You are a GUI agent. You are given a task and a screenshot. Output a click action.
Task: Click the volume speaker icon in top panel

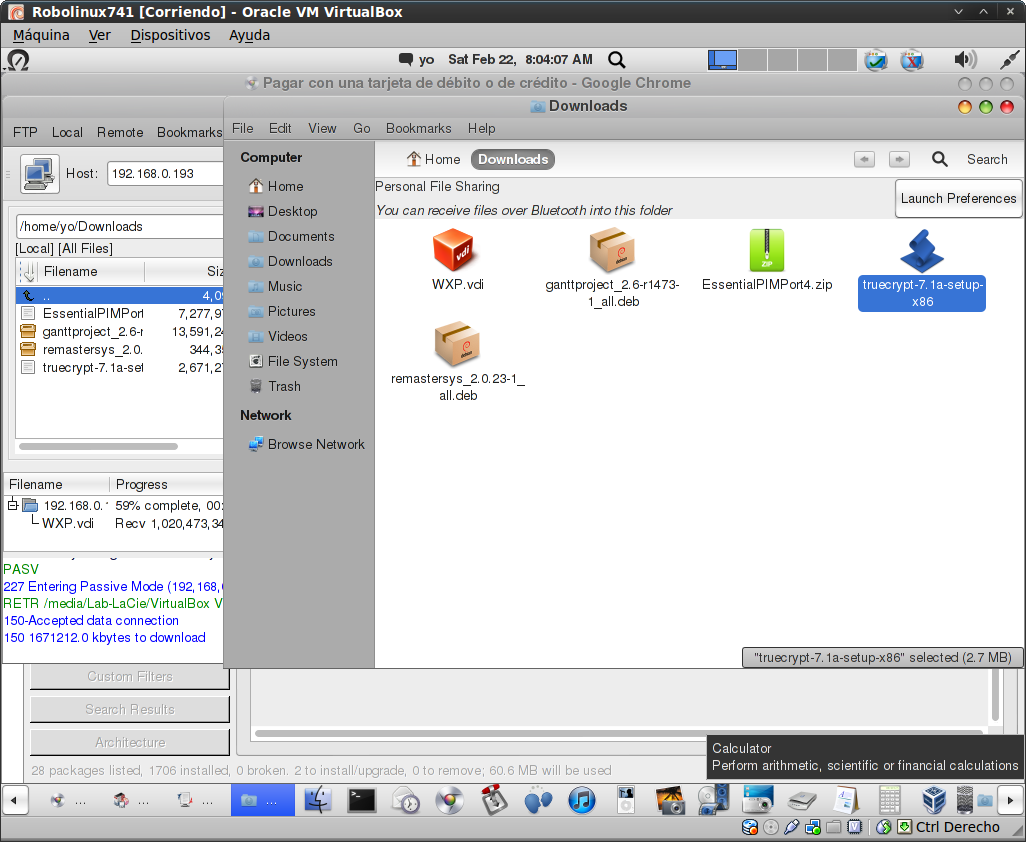[x=964, y=60]
